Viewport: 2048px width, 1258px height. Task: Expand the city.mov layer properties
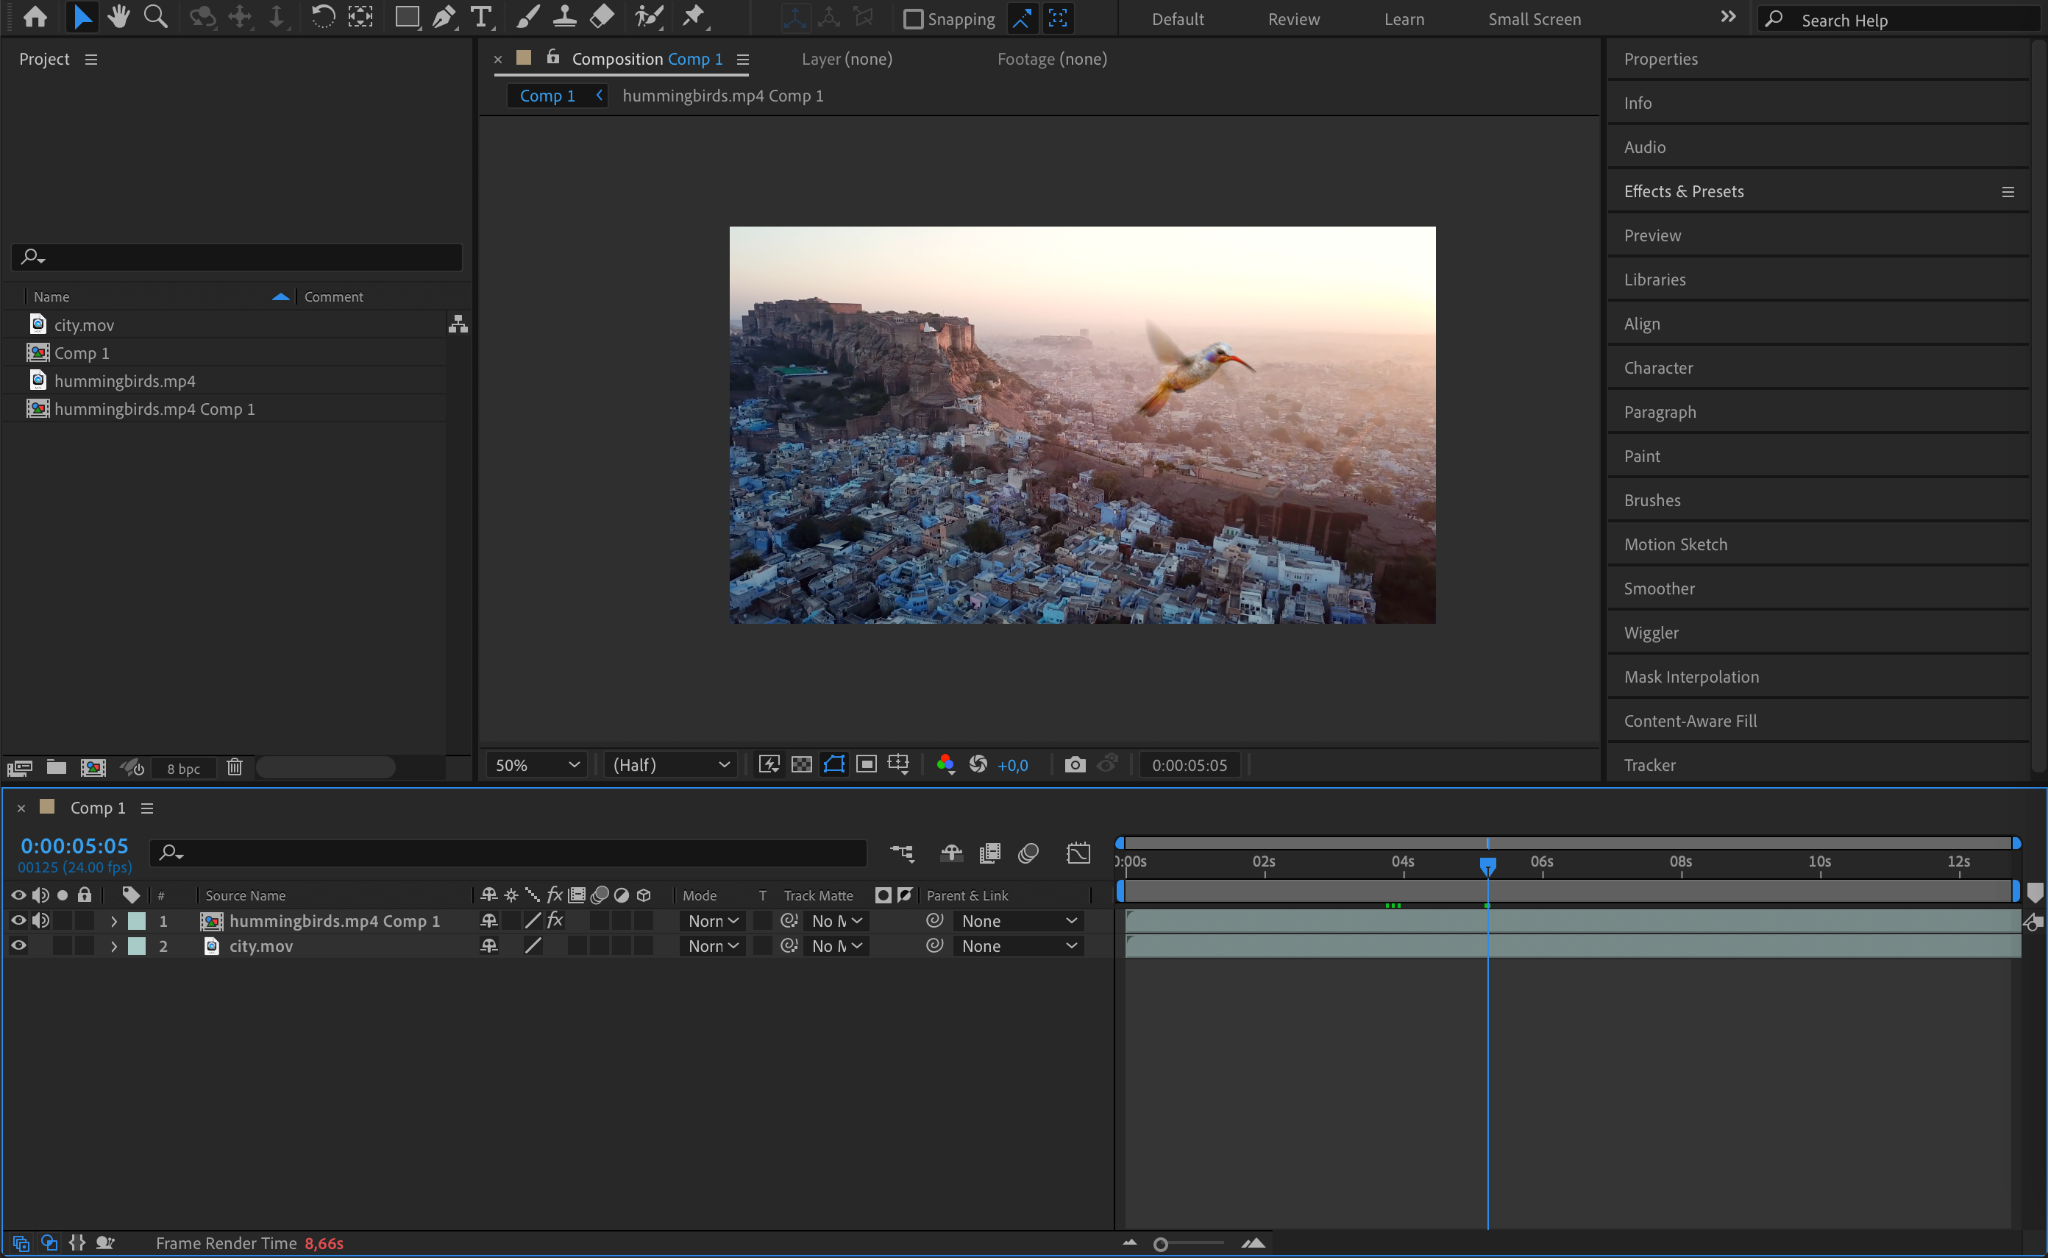pos(114,946)
